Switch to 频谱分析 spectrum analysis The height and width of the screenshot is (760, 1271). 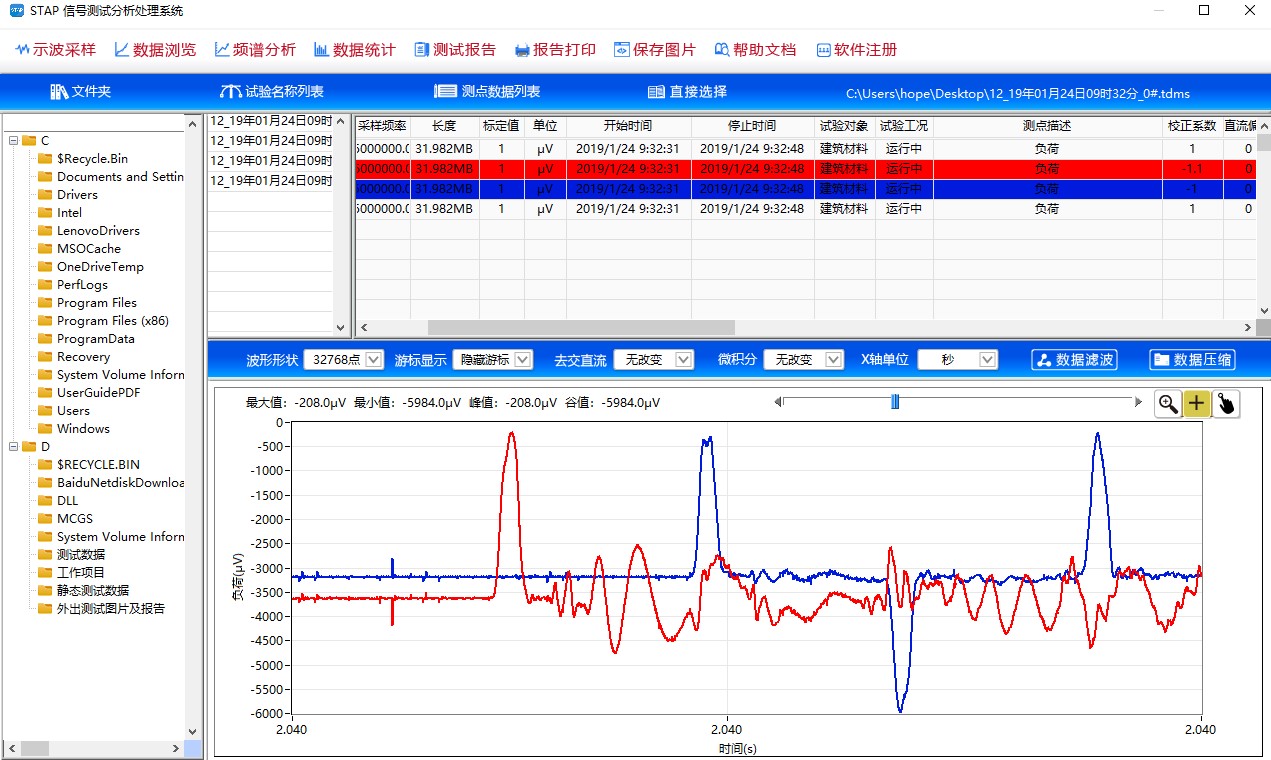click(x=254, y=49)
